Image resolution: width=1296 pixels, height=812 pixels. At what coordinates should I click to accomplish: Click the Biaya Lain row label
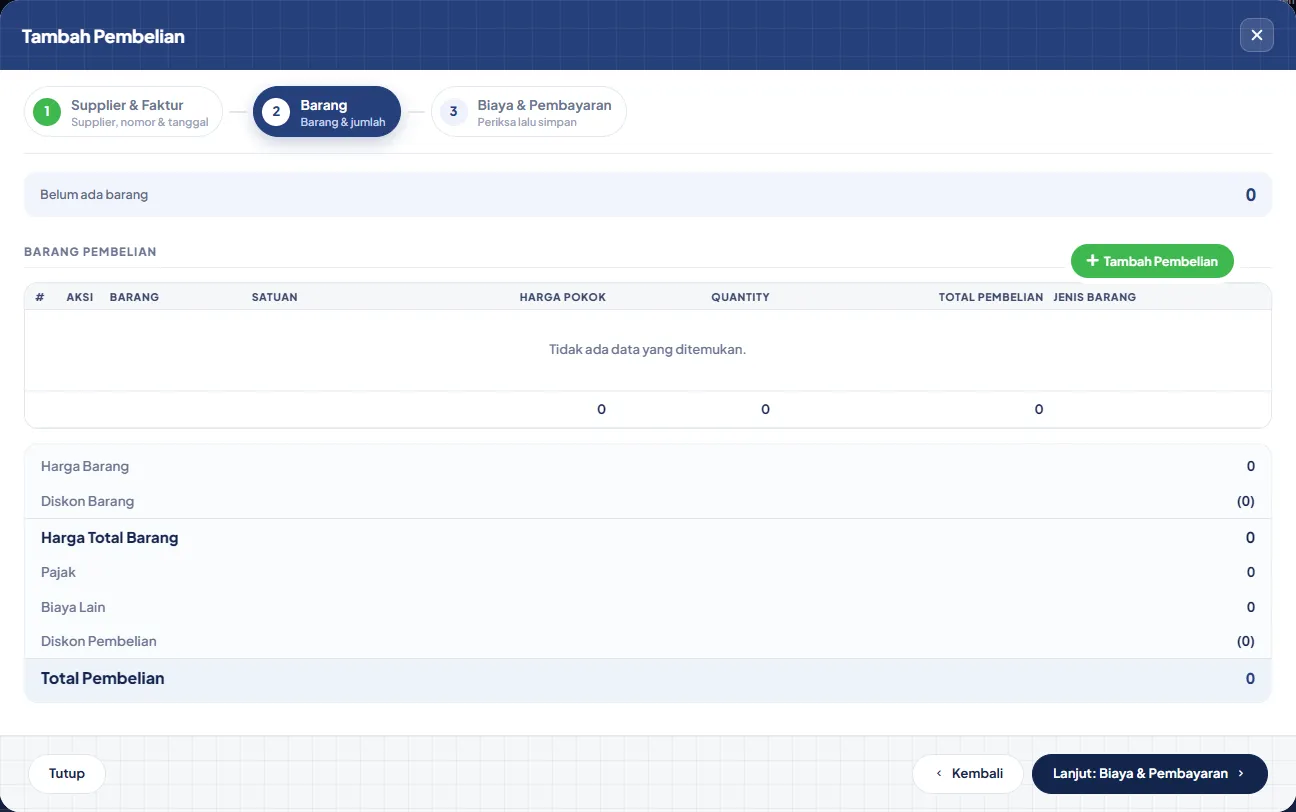(73, 607)
